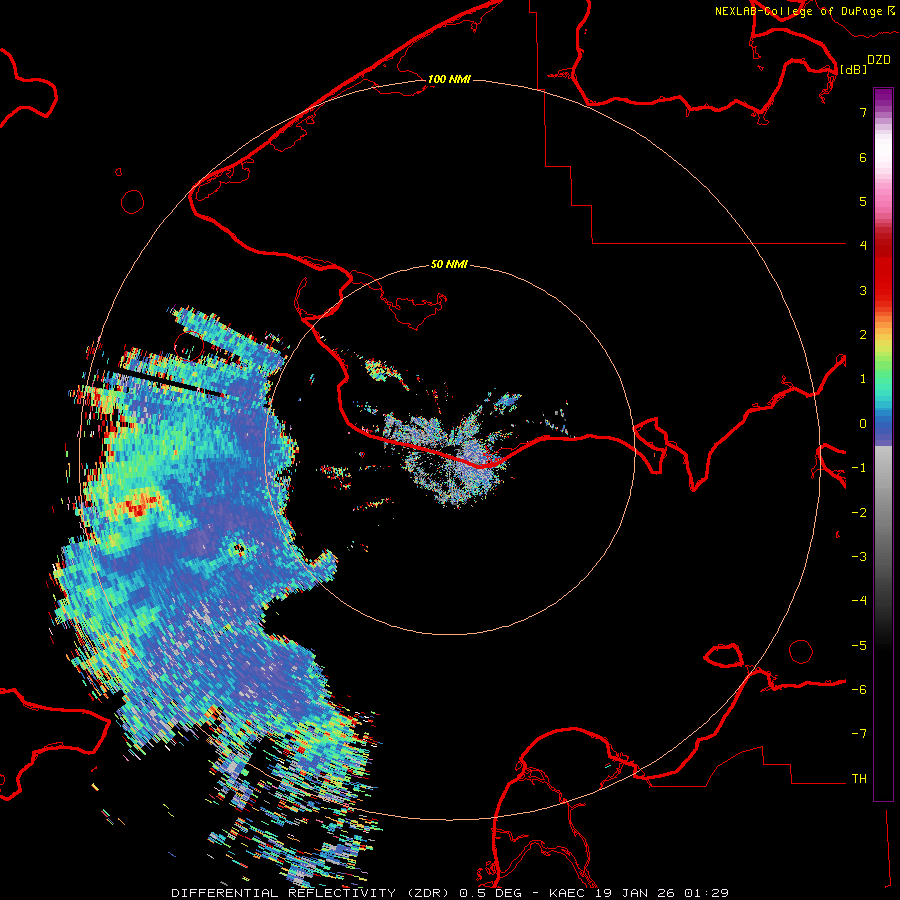
Task: Click the '4' value on the color scale
Action: coord(863,246)
